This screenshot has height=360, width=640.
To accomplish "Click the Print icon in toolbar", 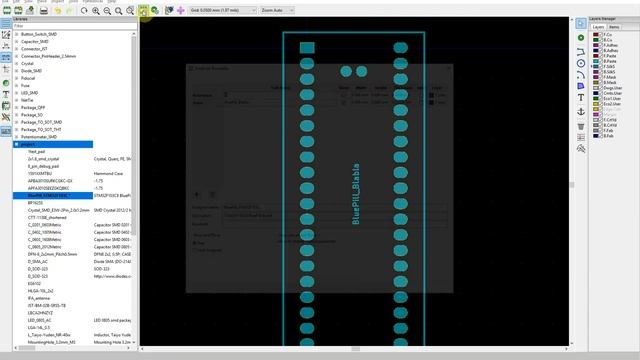I will (x=44, y=10).
